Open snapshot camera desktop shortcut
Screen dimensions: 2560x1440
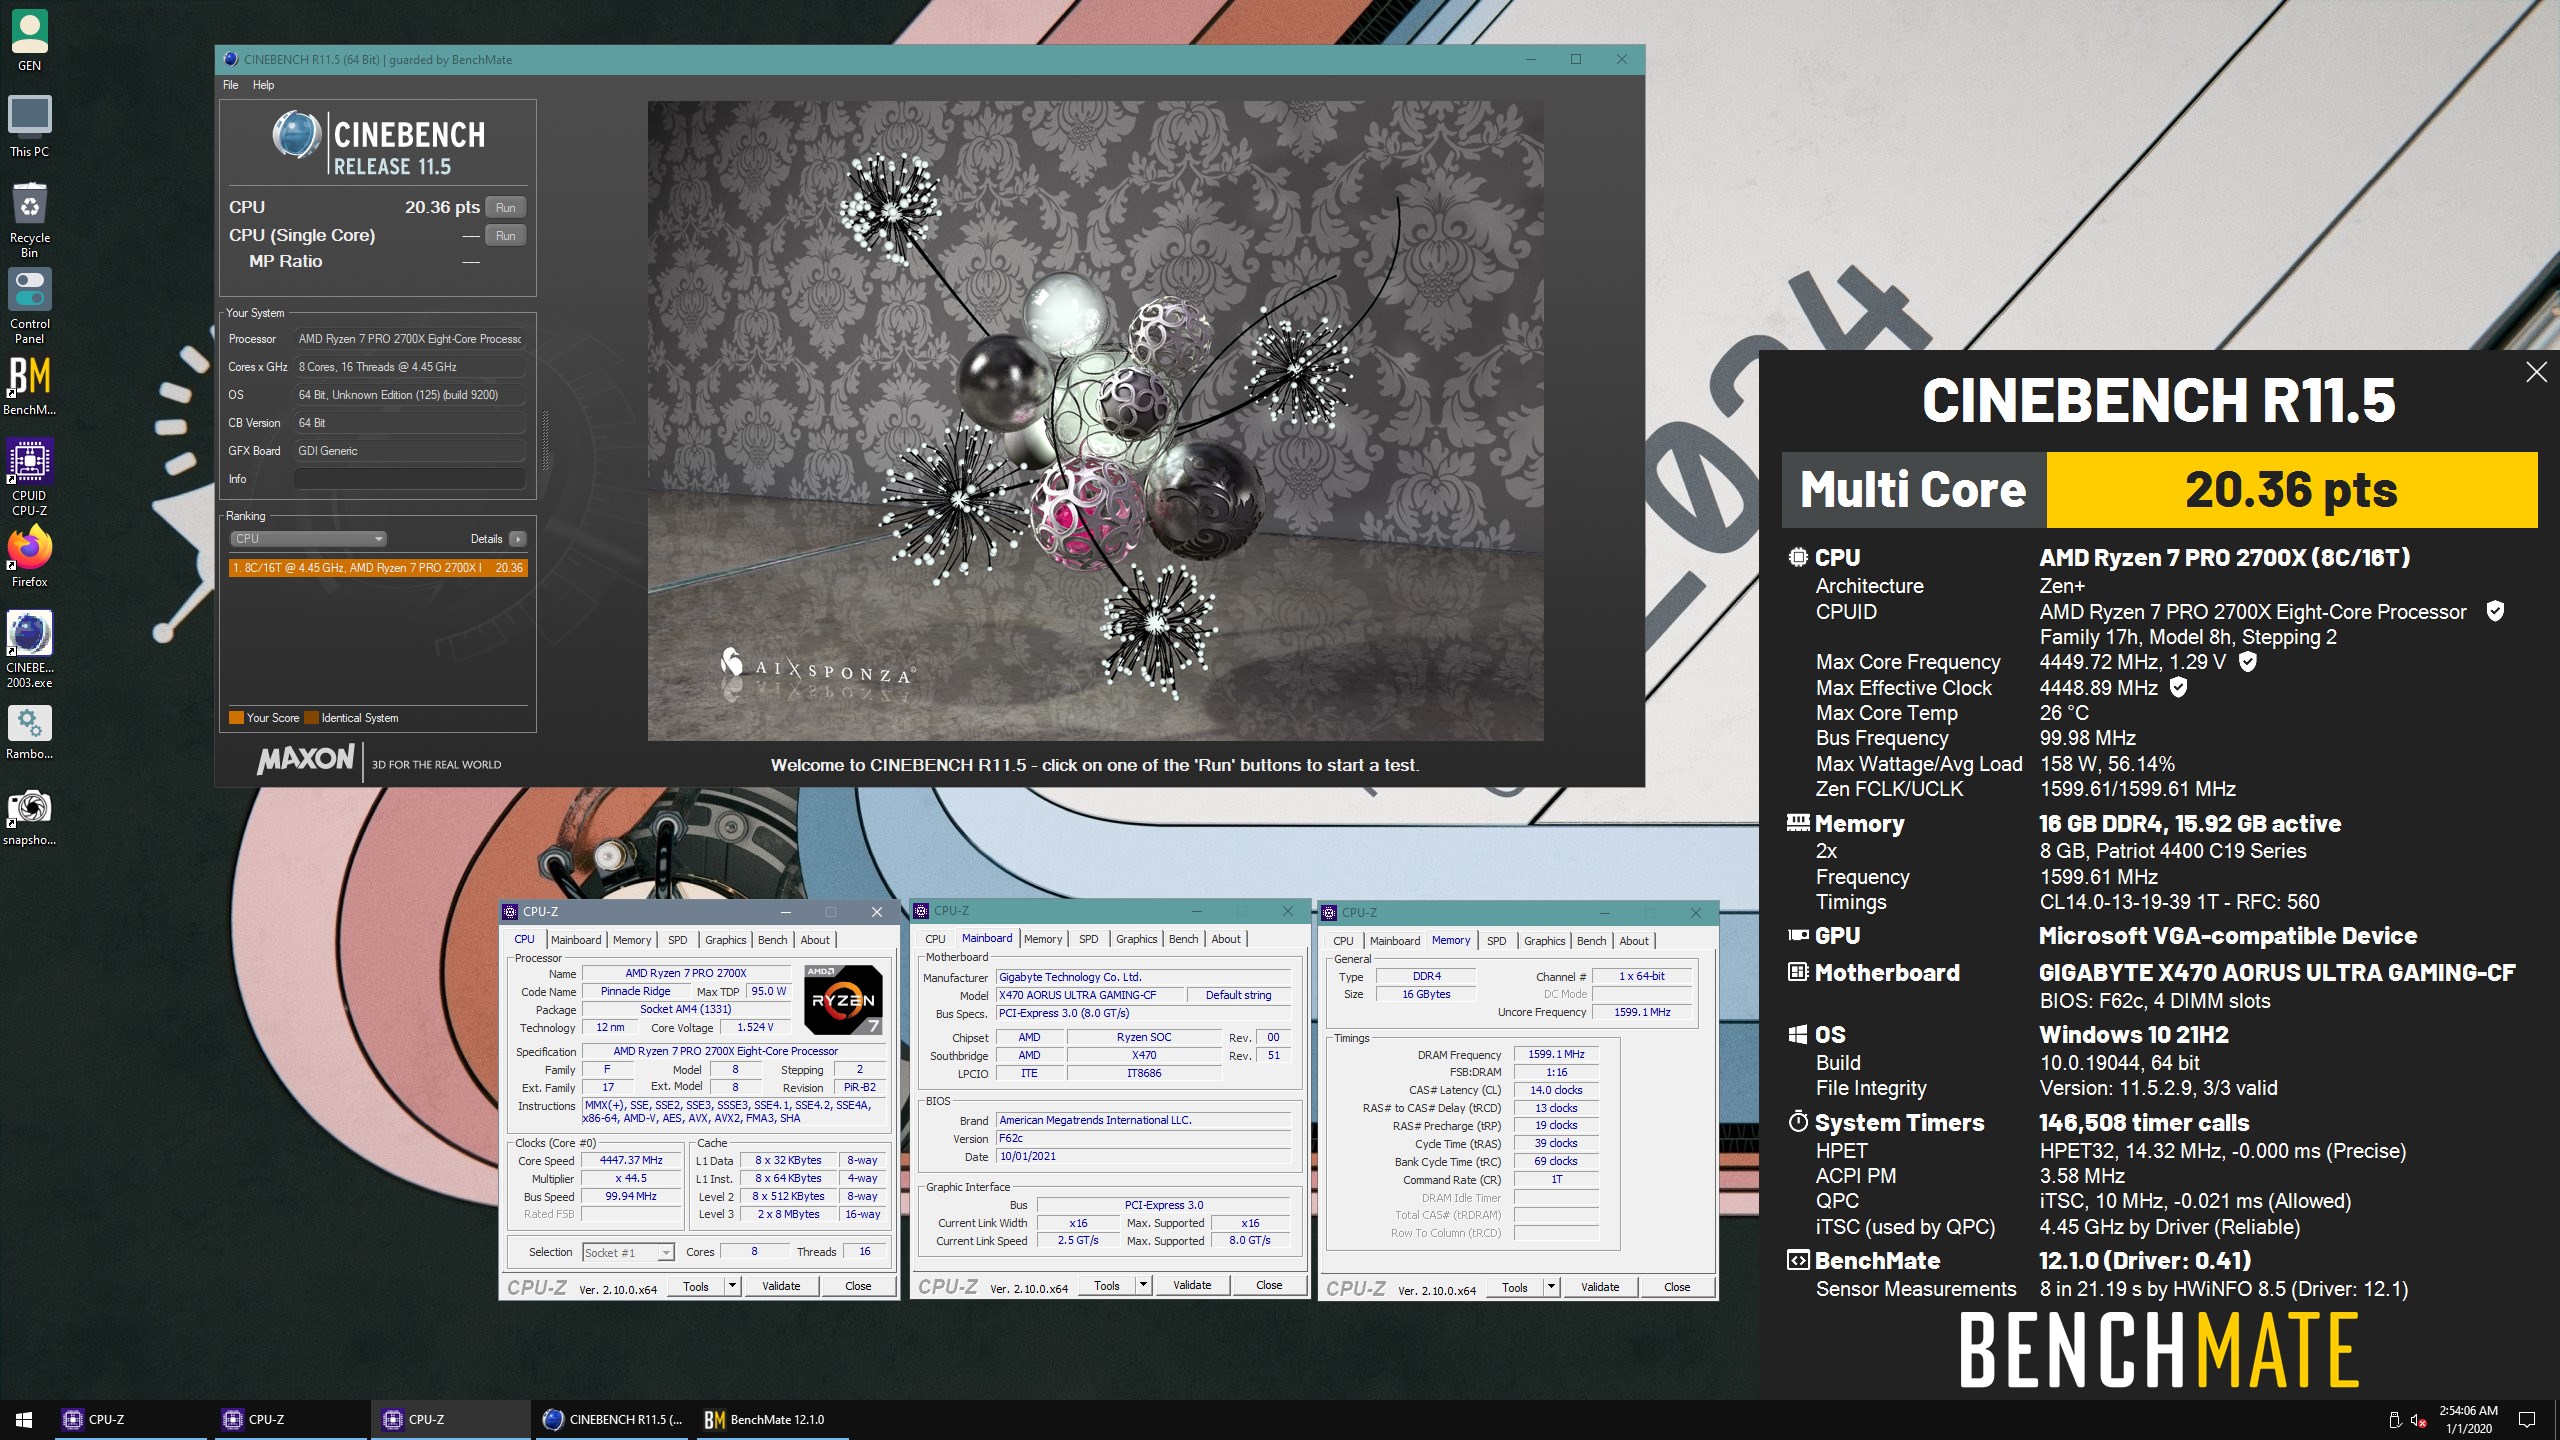pos(29,817)
